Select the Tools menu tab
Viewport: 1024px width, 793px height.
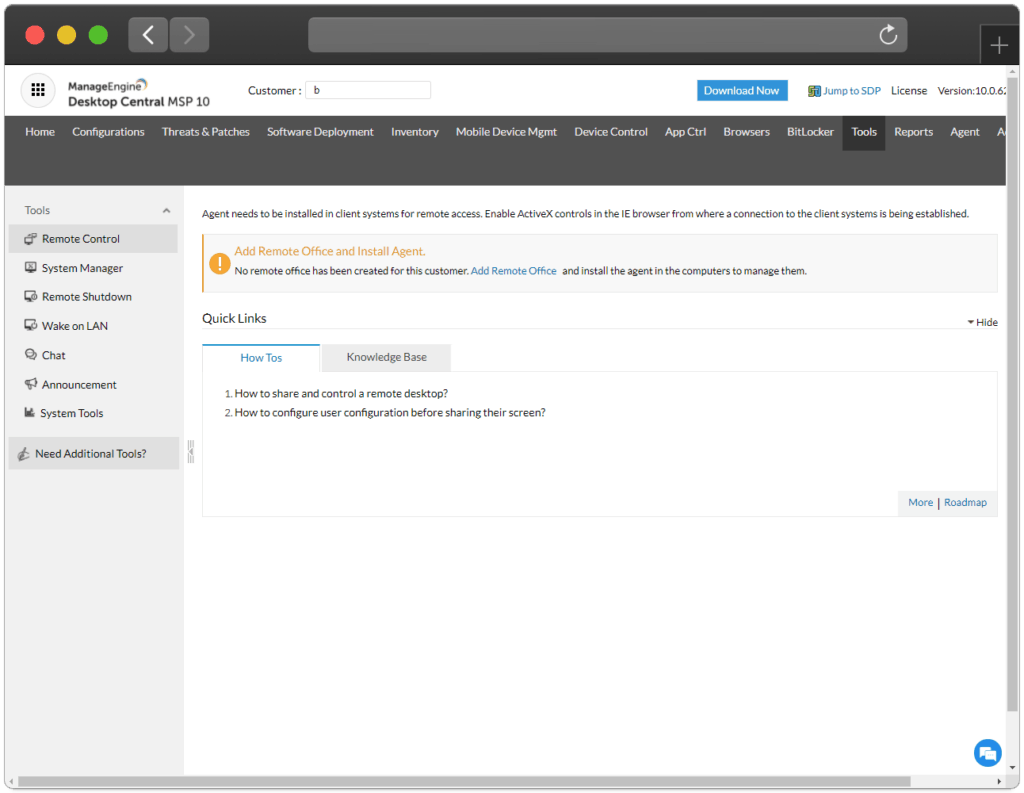click(863, 133)
